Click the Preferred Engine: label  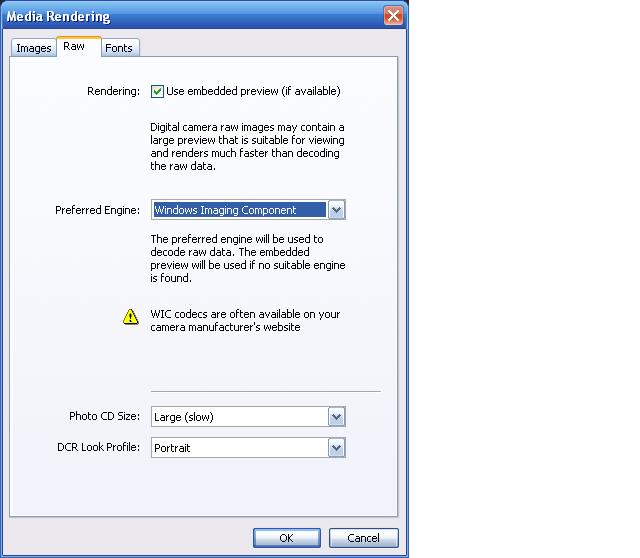(97, 210)
